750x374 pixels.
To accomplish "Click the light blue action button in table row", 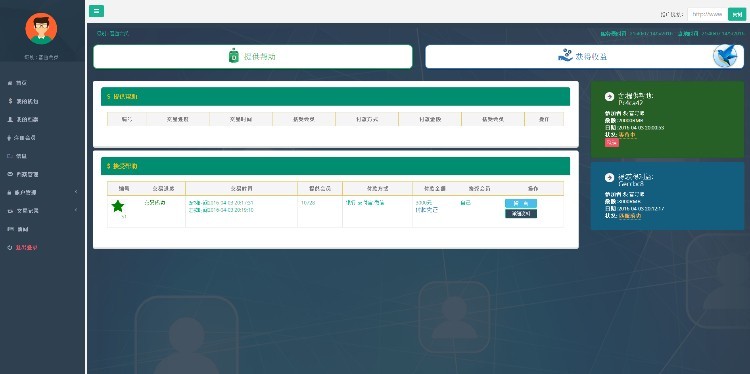I will pyautogui.click(x=521, y=203).
